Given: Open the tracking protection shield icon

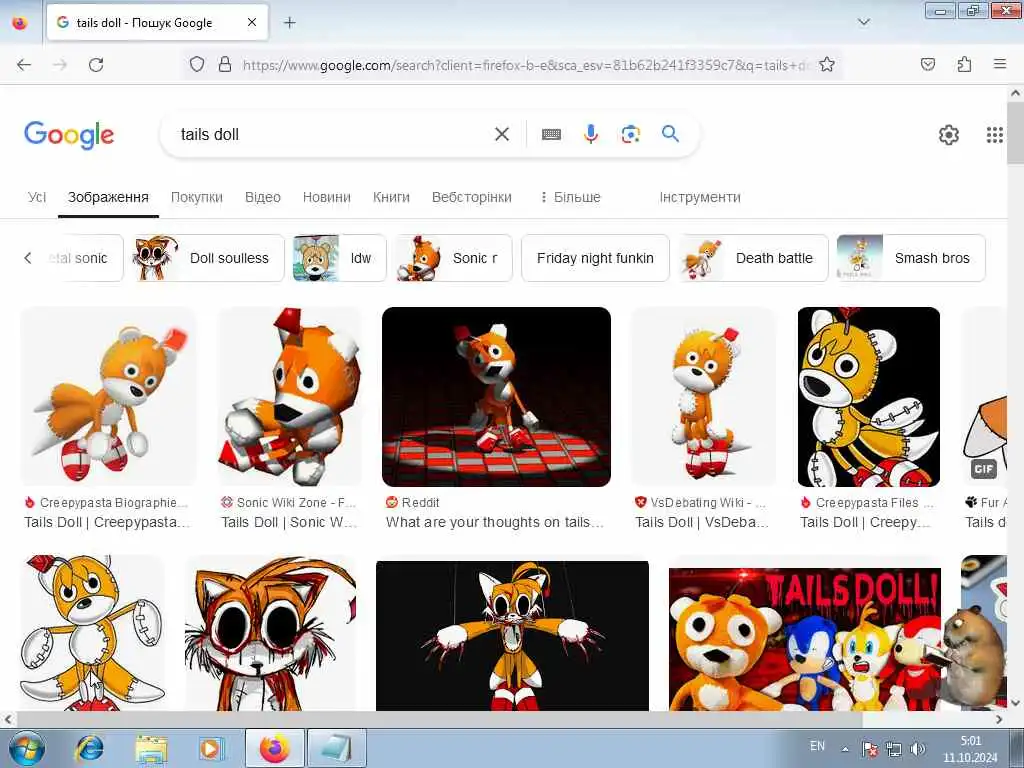Looking at the screenshot, I should click(x=197, y=64).
